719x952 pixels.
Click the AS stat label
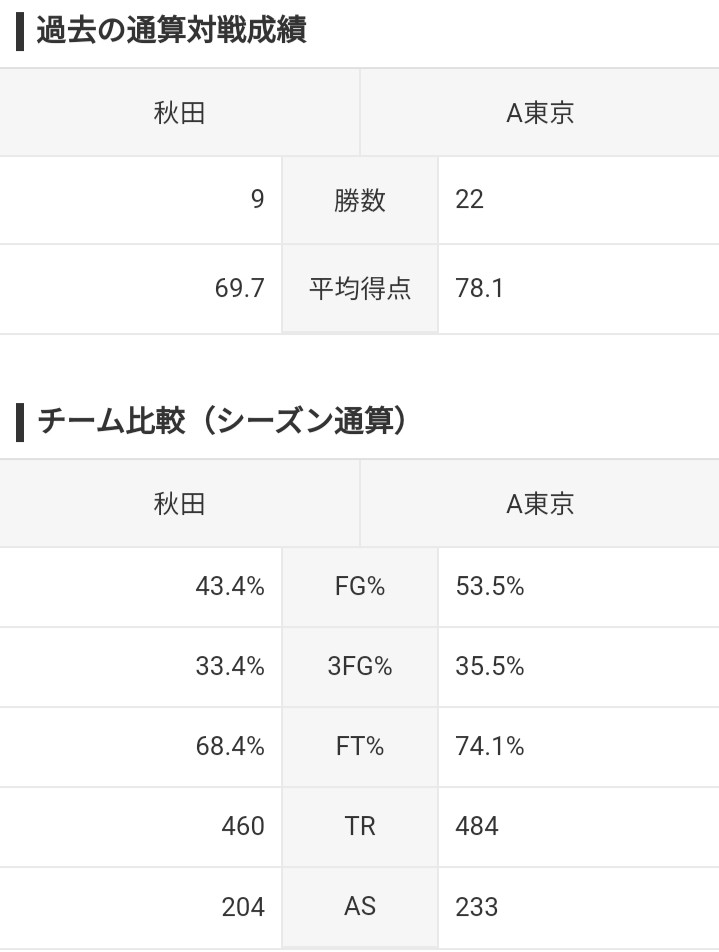[360, 906]
